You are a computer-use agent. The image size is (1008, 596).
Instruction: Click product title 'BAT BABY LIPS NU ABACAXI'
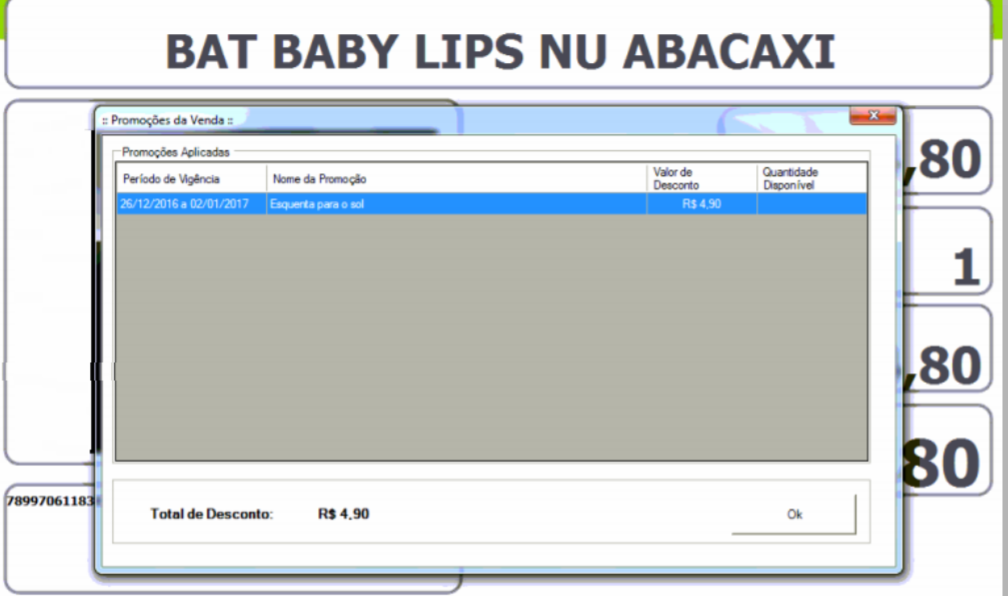pos(500,51)
